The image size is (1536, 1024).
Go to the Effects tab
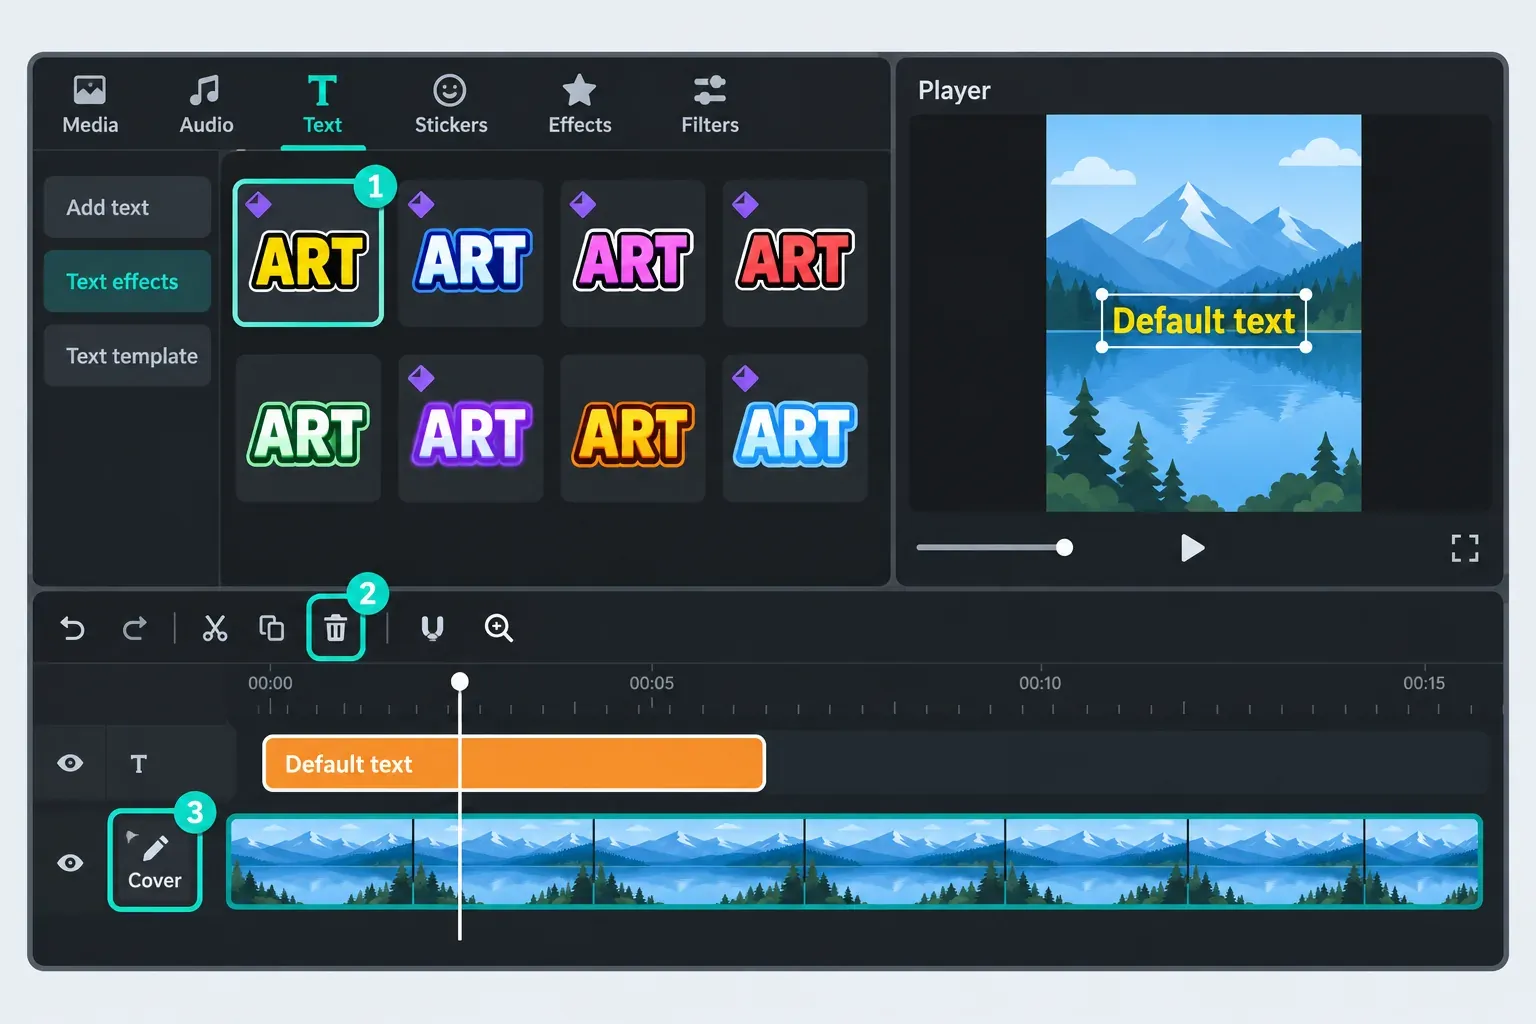coord(580,105)
